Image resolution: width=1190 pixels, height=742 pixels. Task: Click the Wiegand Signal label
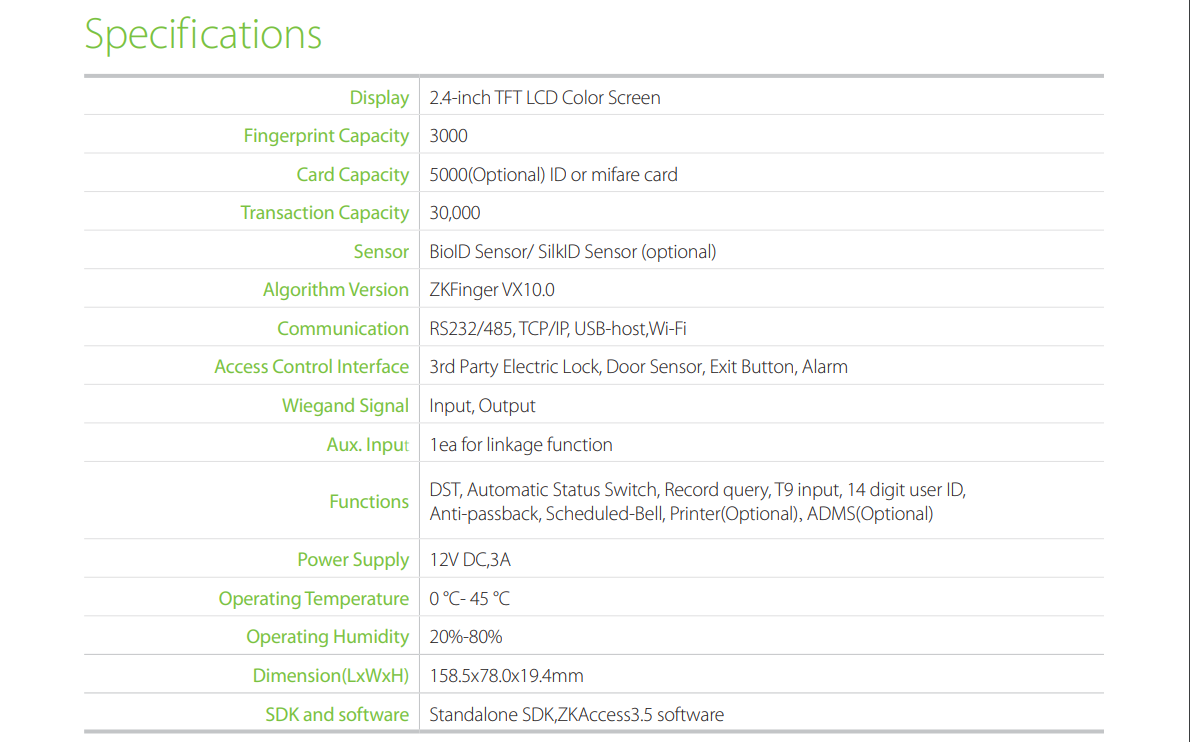coord(345,406)
